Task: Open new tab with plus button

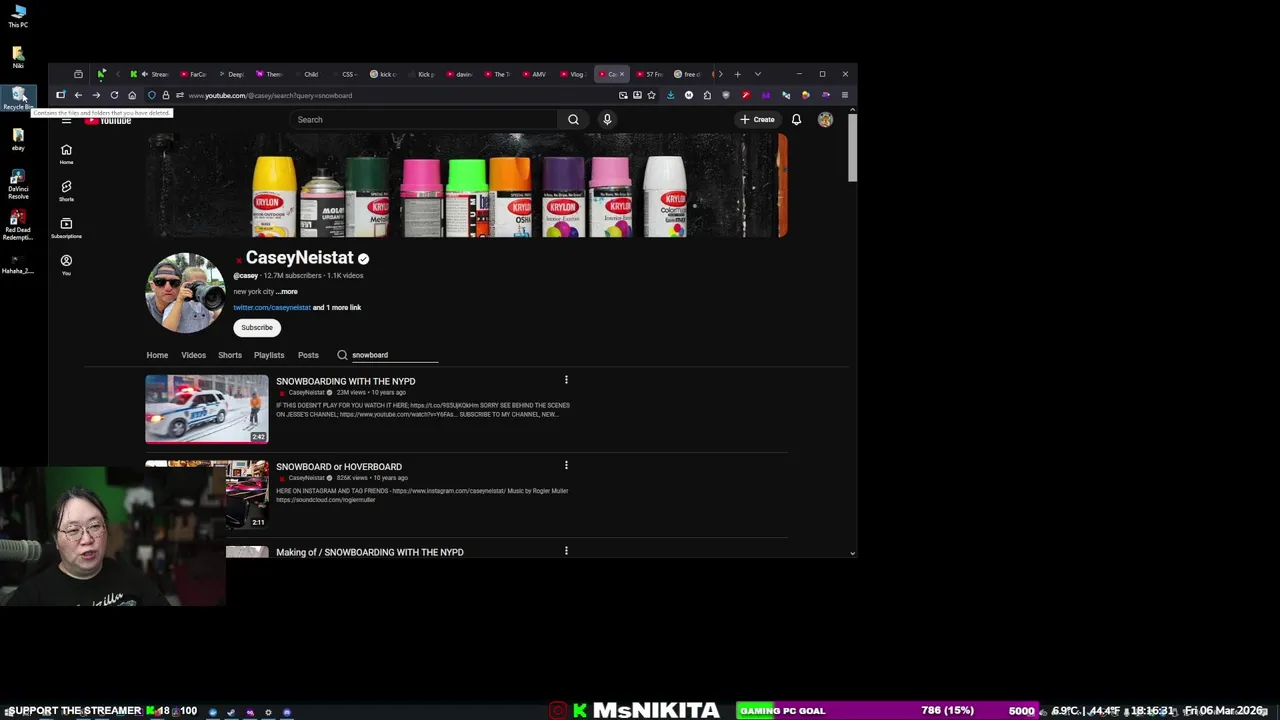Action: tap(738, 74)
